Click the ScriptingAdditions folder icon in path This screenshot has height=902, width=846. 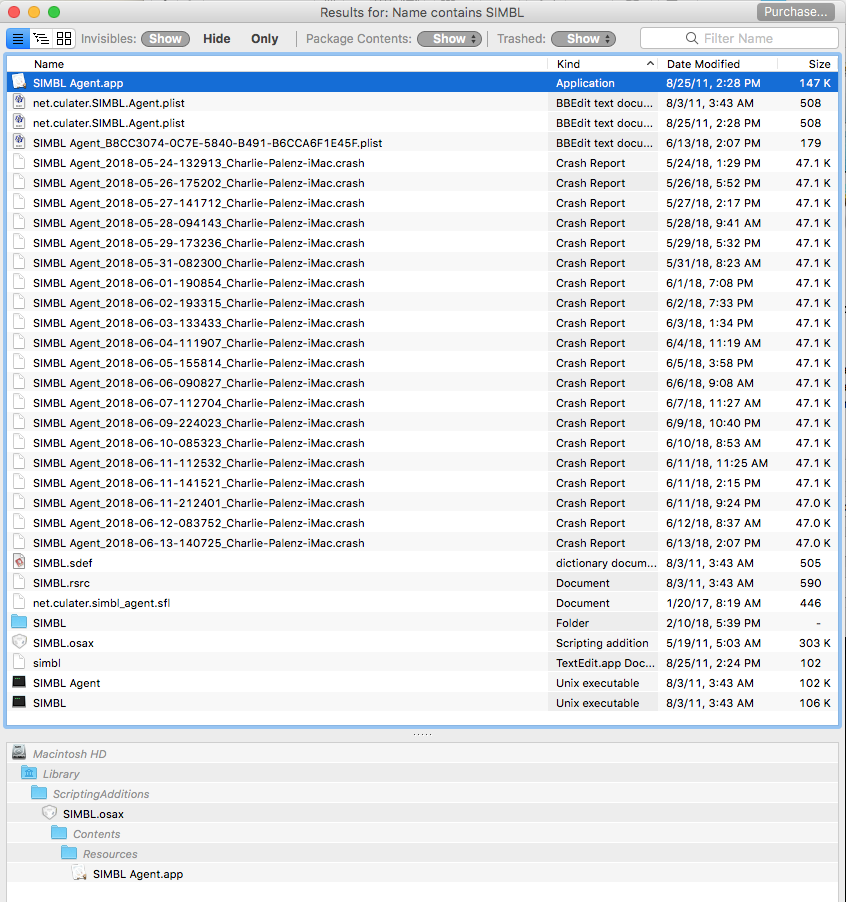(x=39, y=793)
